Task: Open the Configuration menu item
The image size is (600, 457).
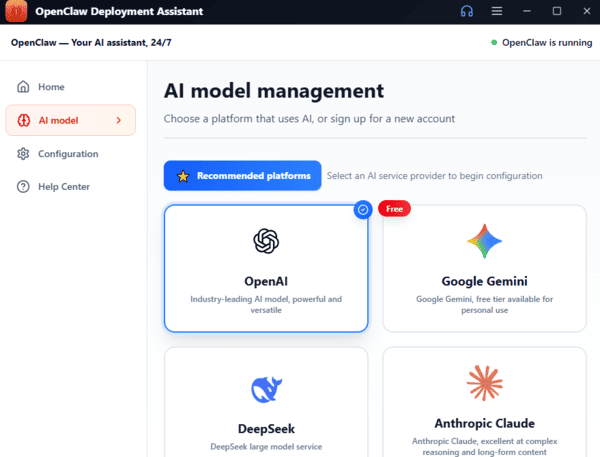Action: [71, 153]
